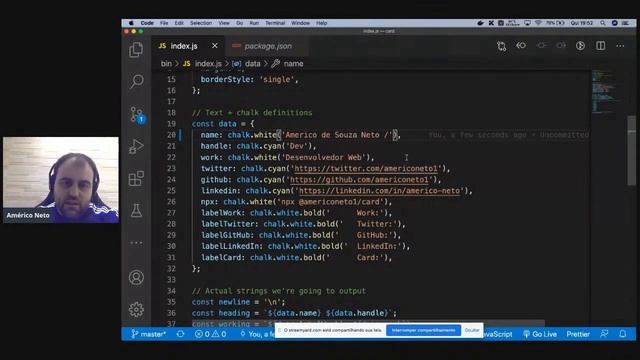Open the Go menu

click(240, 23)
